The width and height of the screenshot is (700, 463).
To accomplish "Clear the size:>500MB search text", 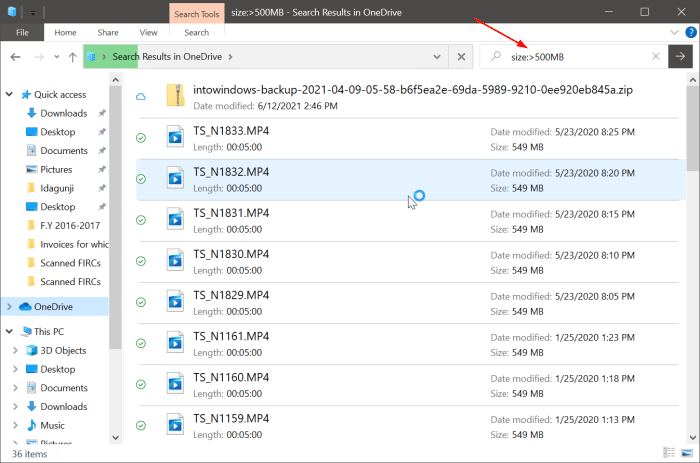I will tap(655, 56).
